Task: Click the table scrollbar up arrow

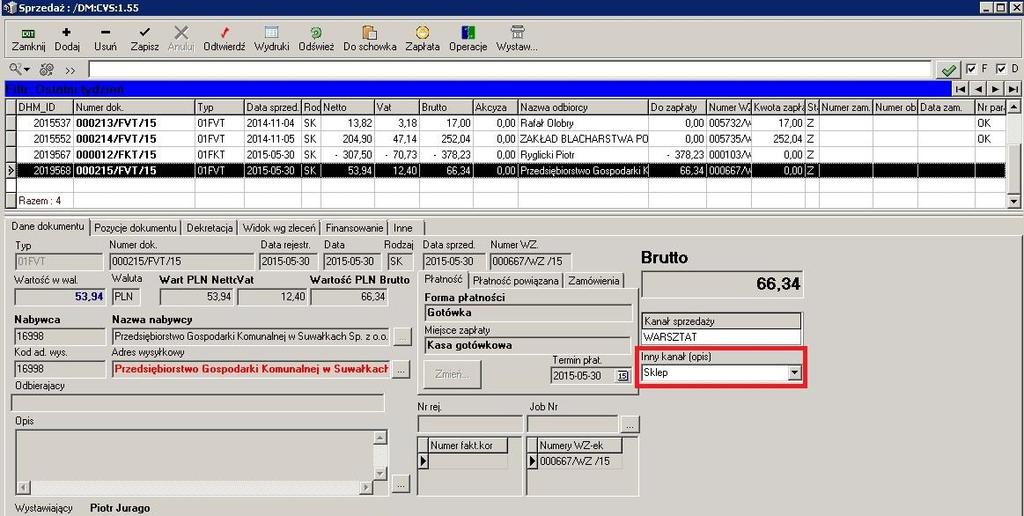Action: pos(1014,106)
